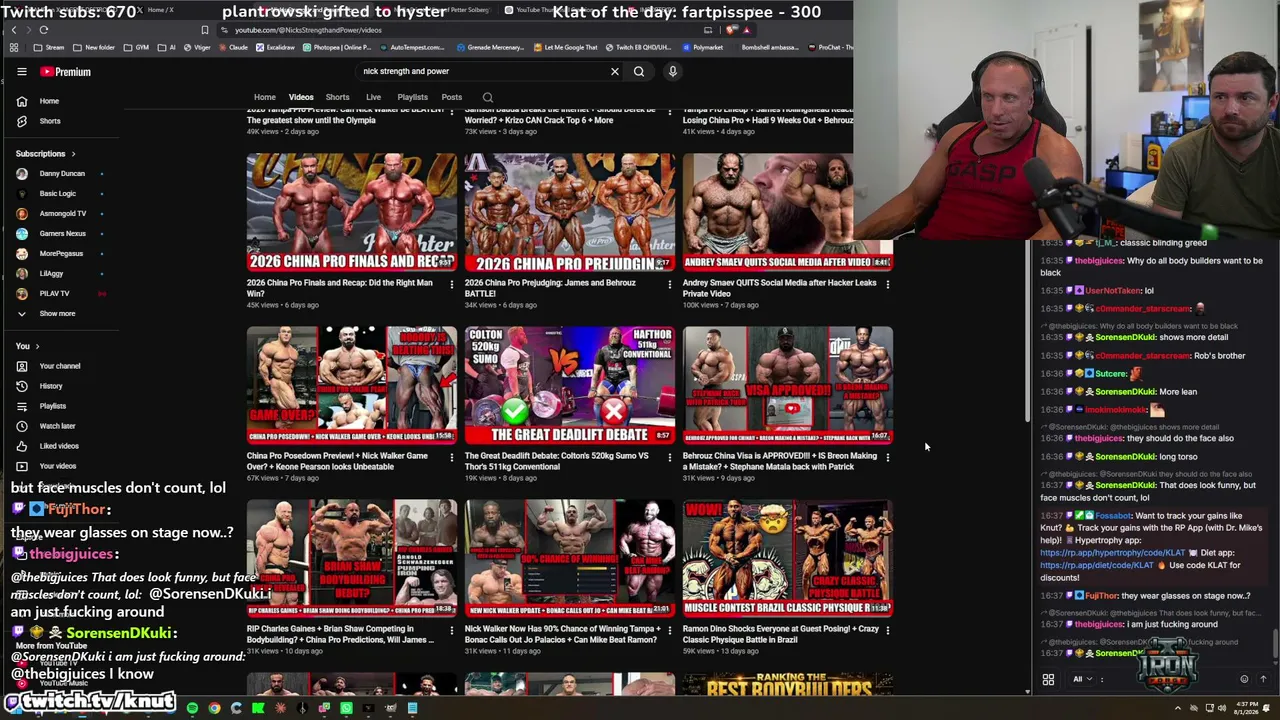Open the emoji picker in chat
Image resolution: width=1280 pixels, height=720 pixels.
1244,679
